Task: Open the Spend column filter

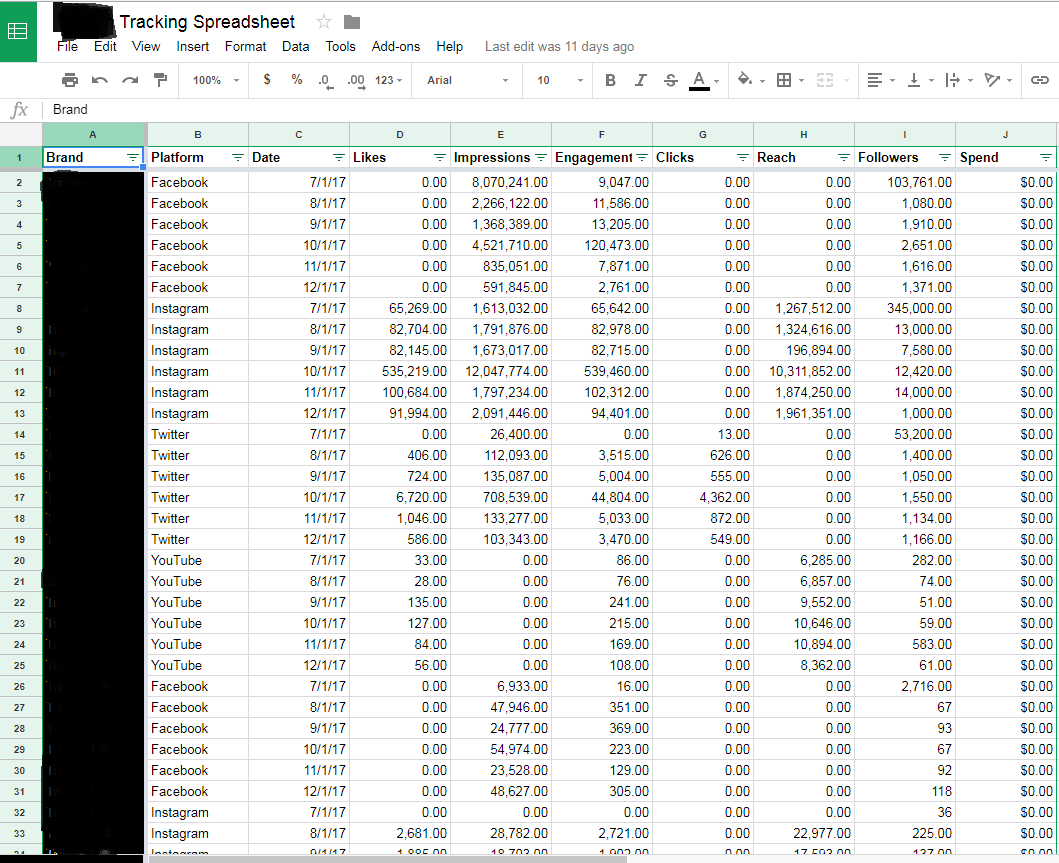Action: point(1045,157)
